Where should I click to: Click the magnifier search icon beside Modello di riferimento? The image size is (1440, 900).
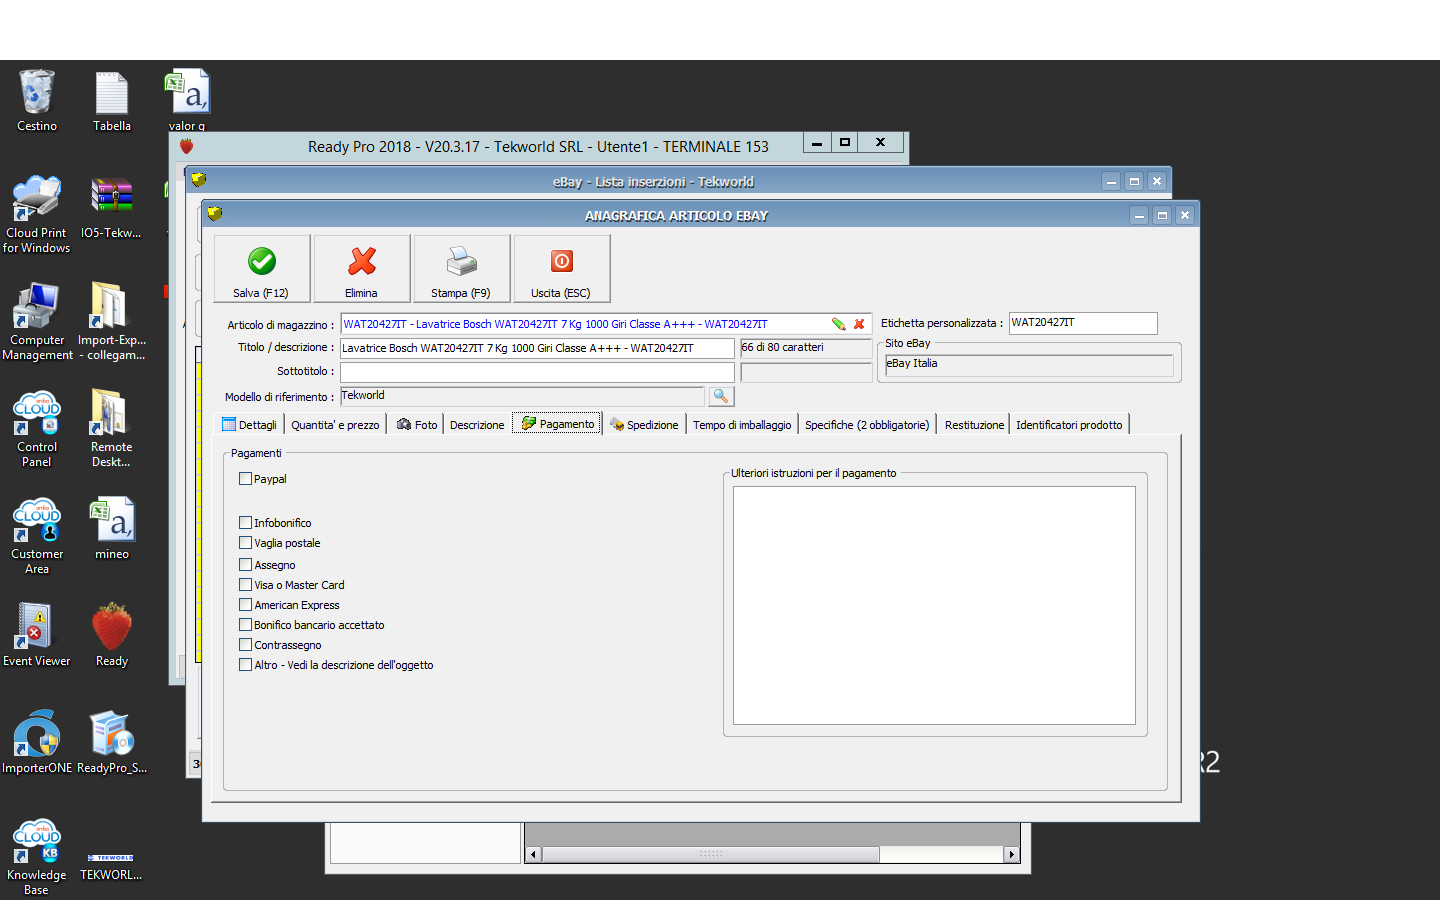(721, 397)
